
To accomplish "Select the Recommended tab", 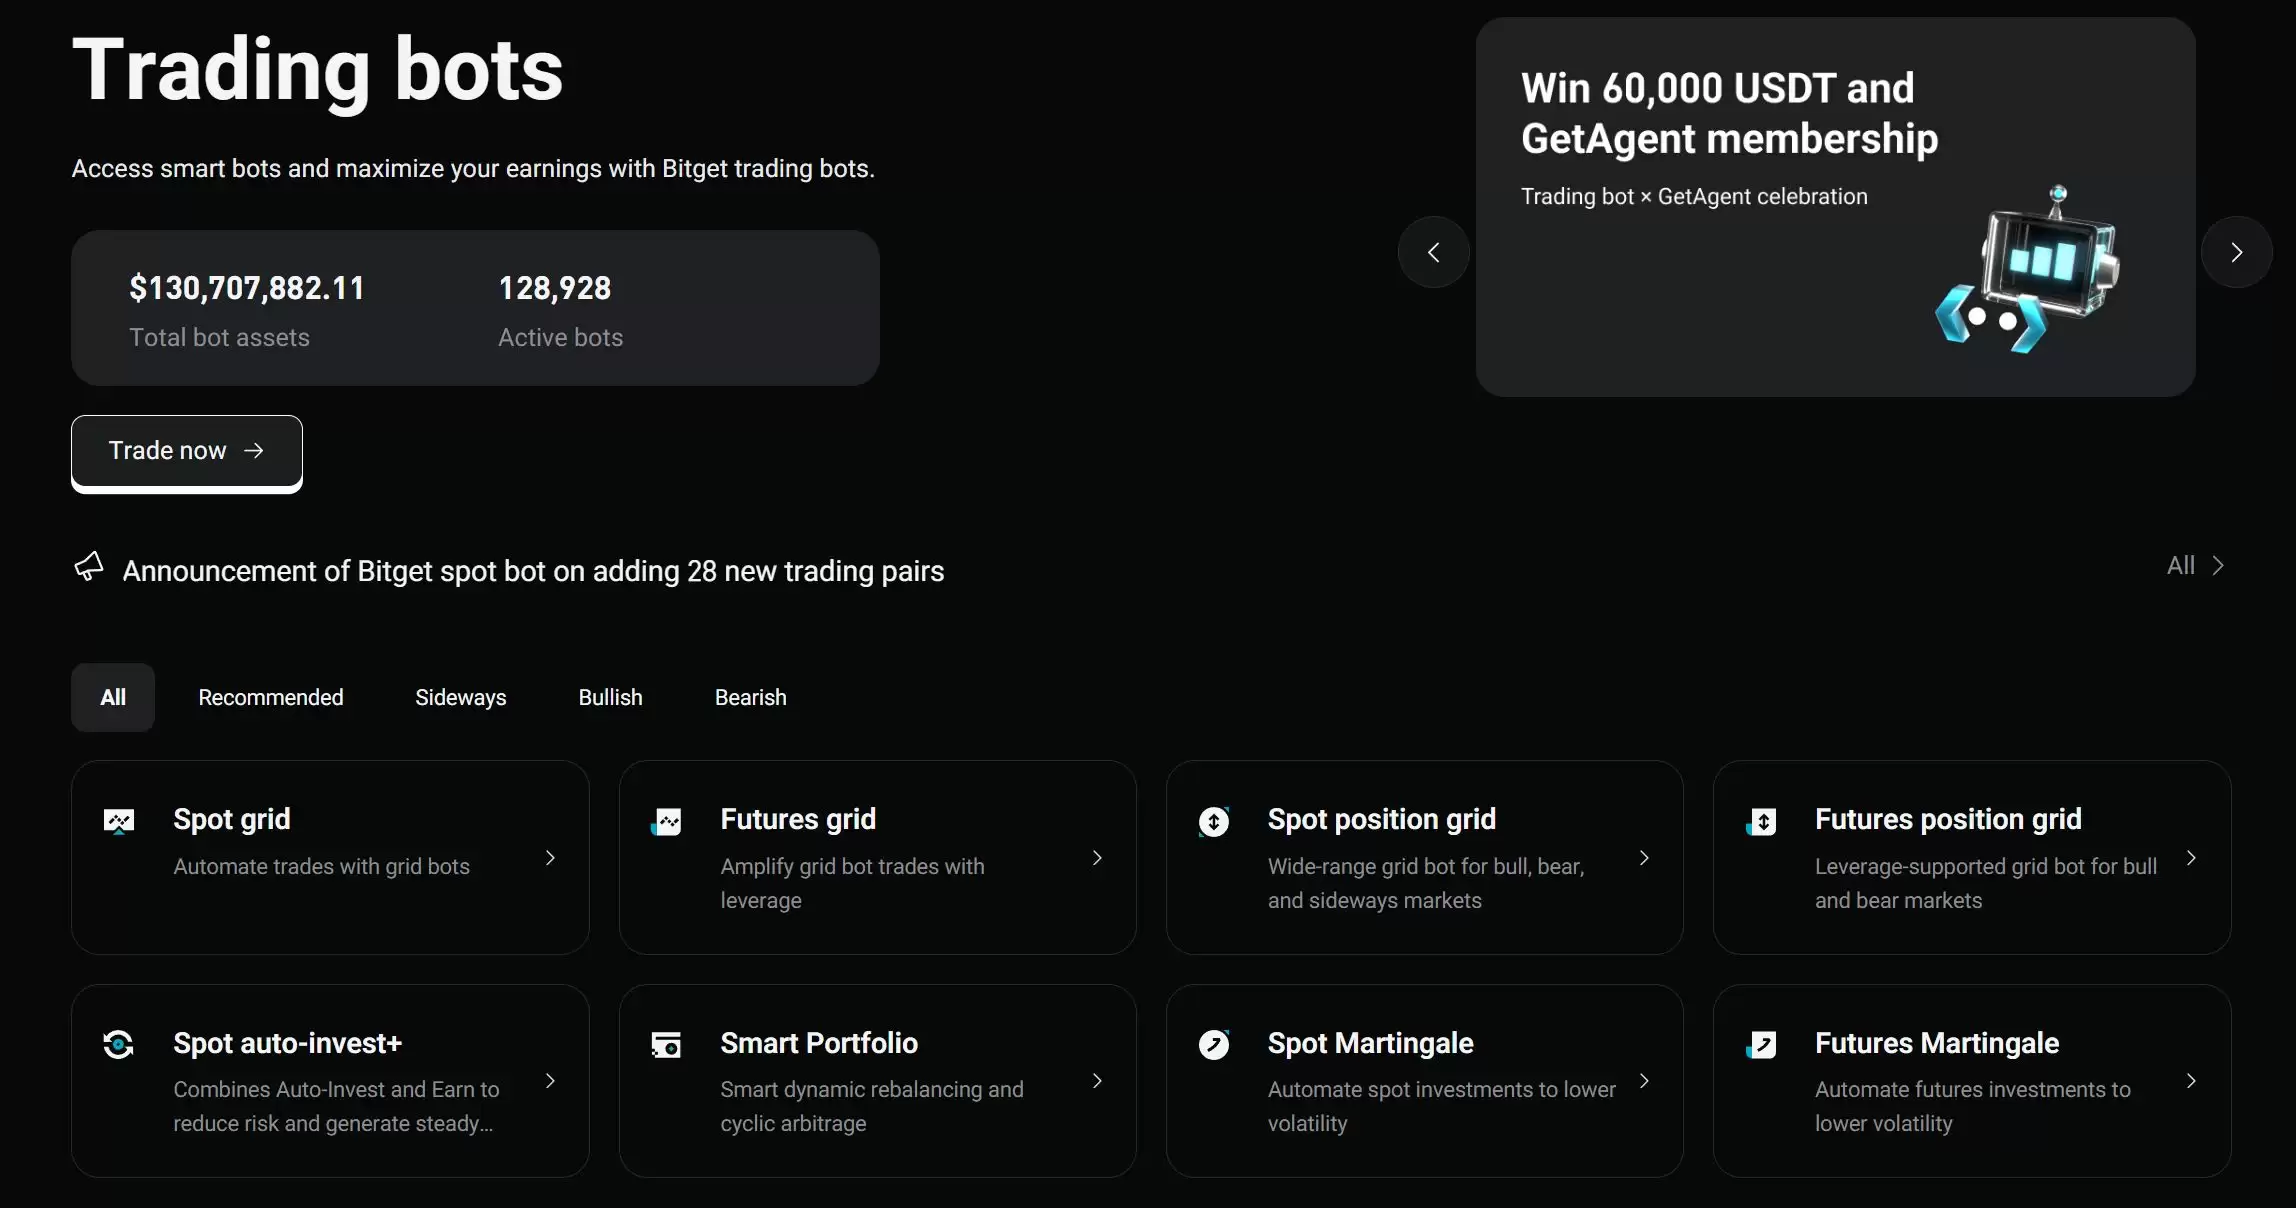I will [271, 697].
